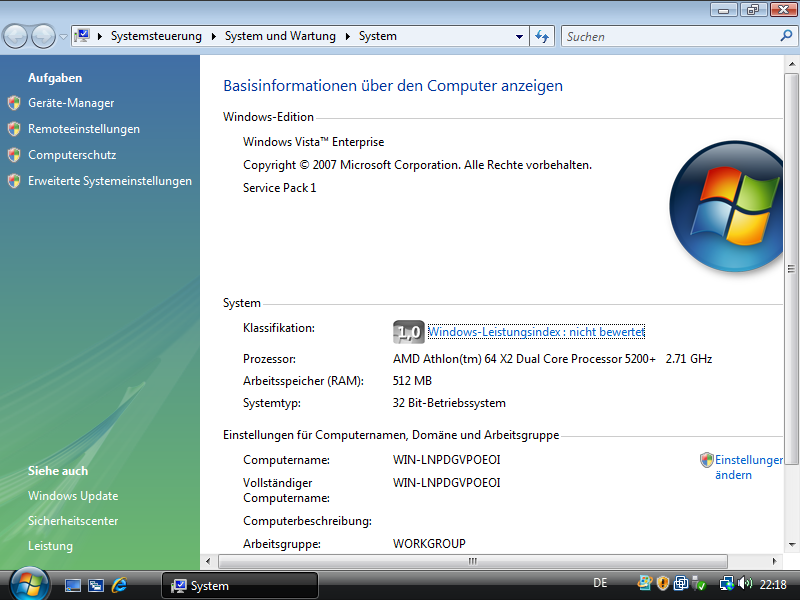The width and height of the screenshot is (800, 600).
Task: Click the Show Desktop icon in the taskbar
Action: (73, 583)
